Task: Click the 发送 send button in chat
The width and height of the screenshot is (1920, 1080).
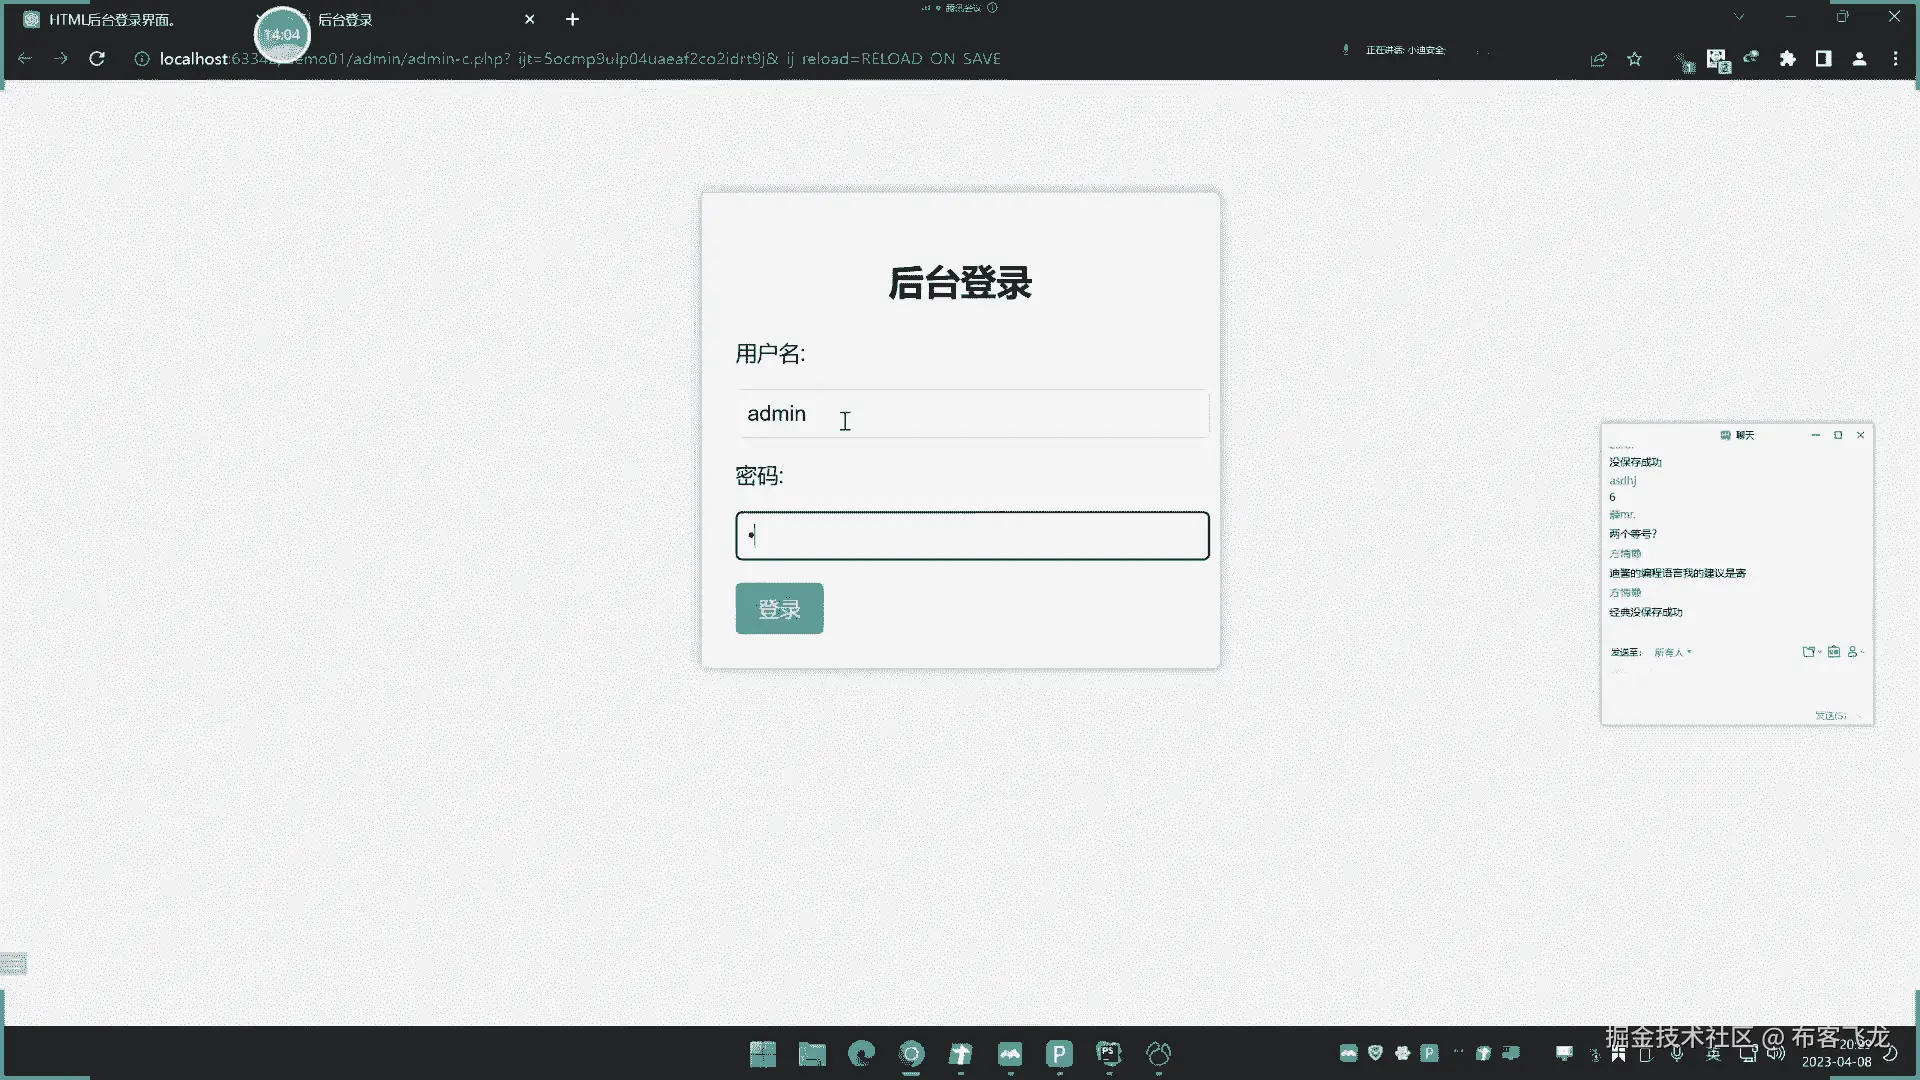Action: click(1830, 716)
